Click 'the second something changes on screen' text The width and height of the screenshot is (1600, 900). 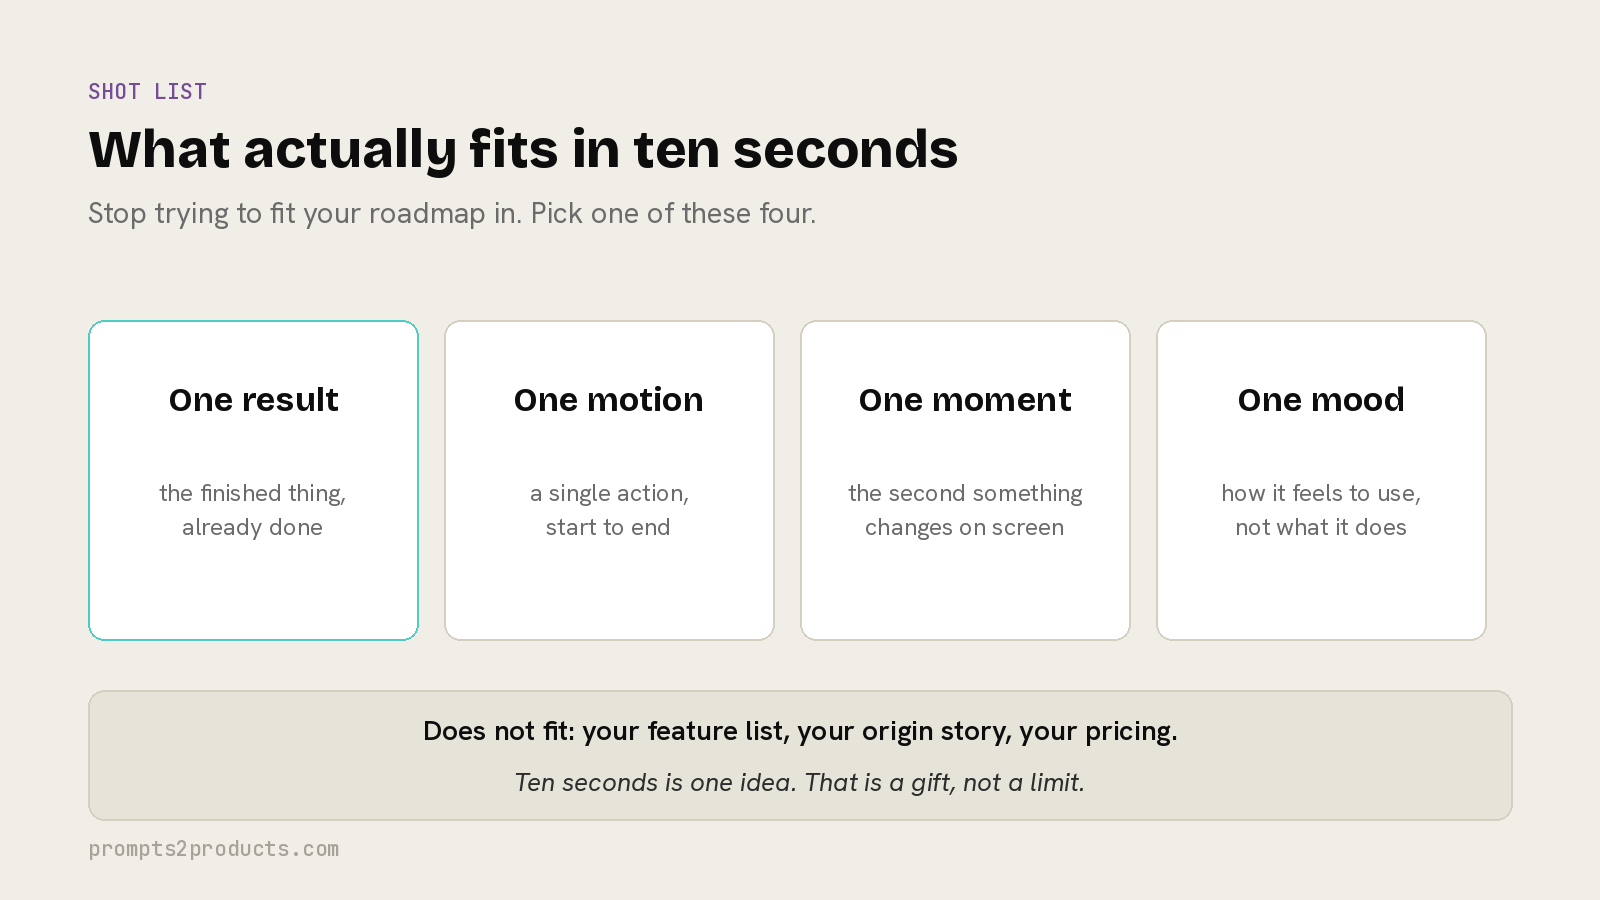[965, 510]
